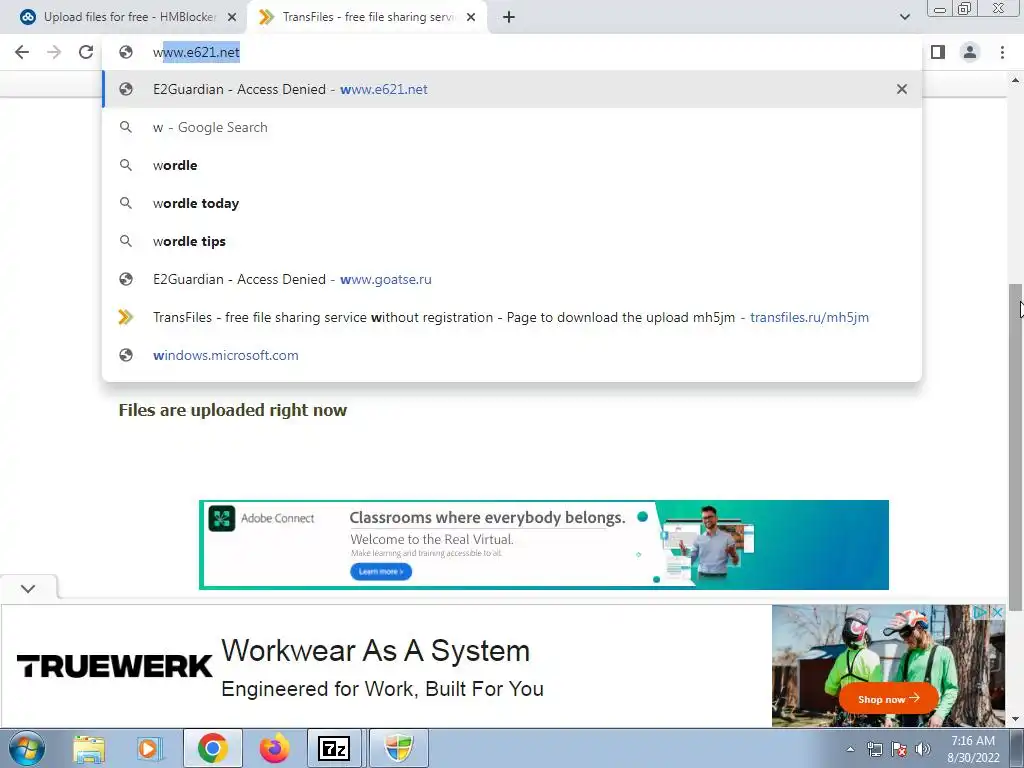
Task: Remove the e621.net suggestion with X
Action: point(902,89)
